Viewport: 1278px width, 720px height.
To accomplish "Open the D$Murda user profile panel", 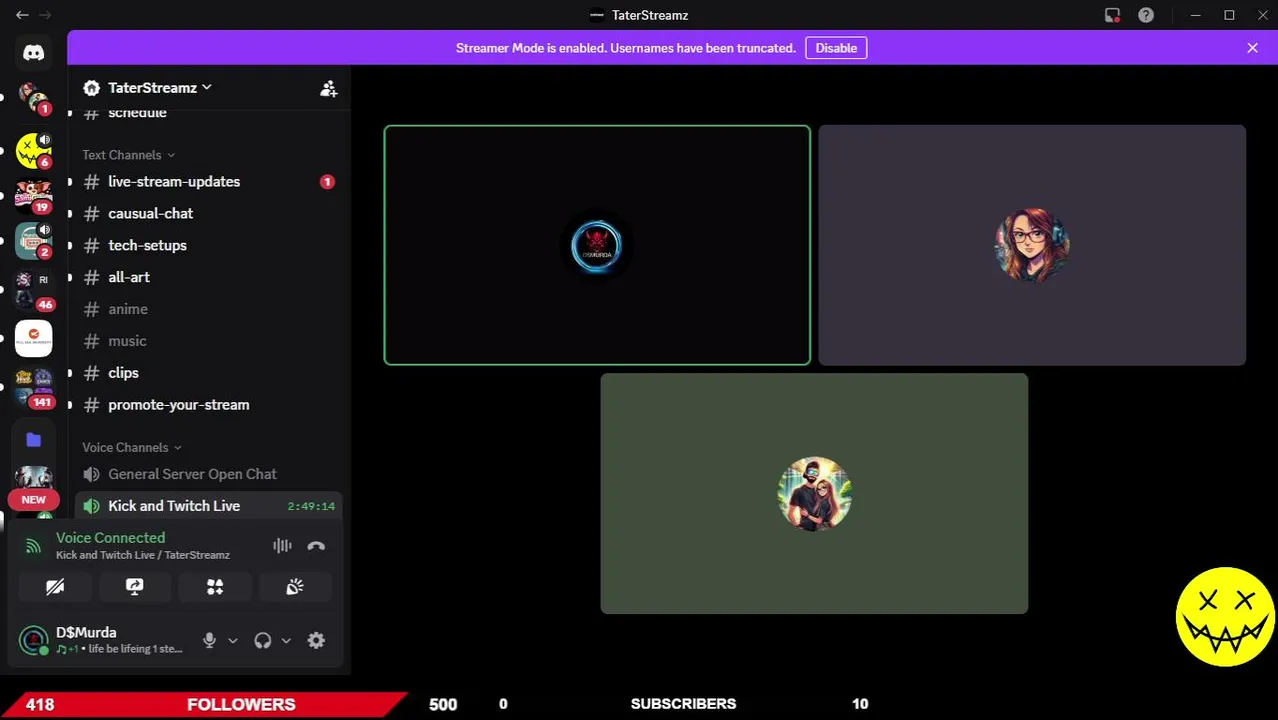I will [104, 640].
